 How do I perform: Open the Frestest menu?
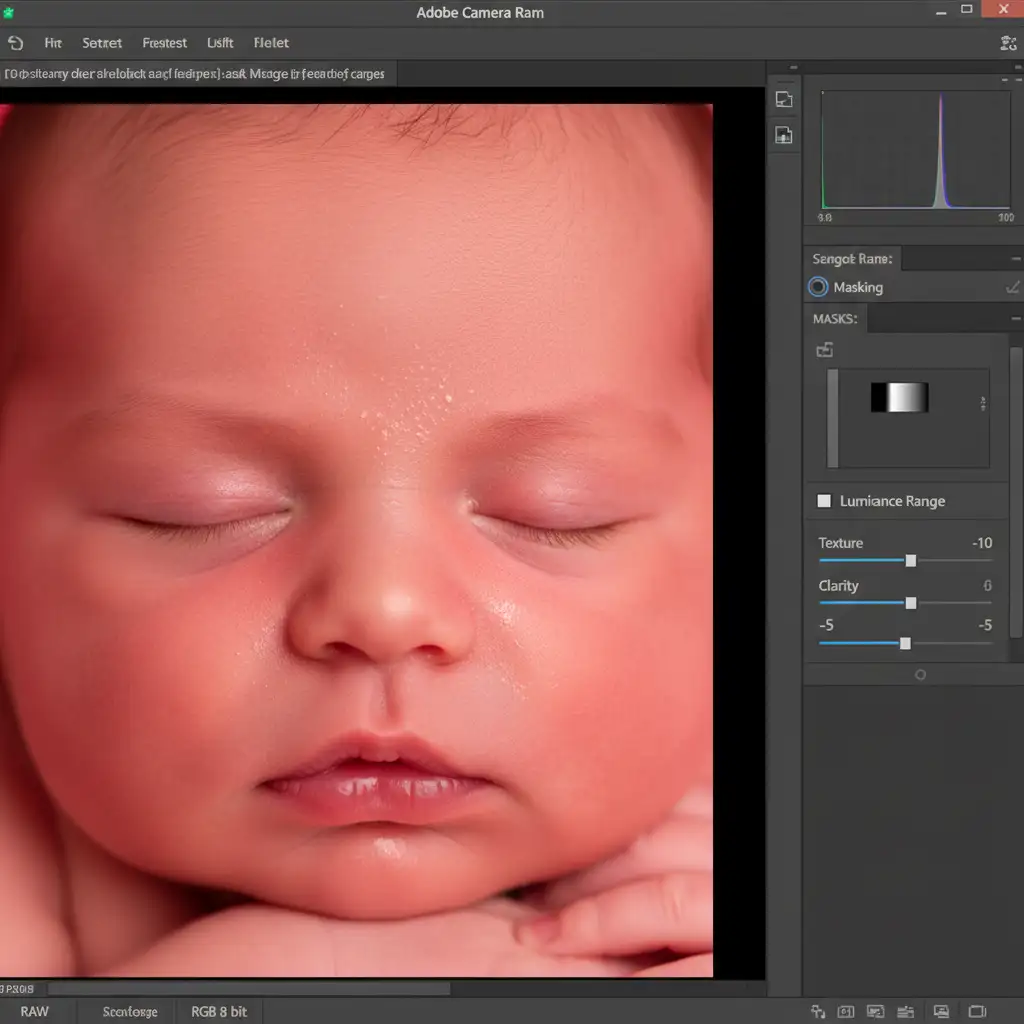tap(164, 43)
